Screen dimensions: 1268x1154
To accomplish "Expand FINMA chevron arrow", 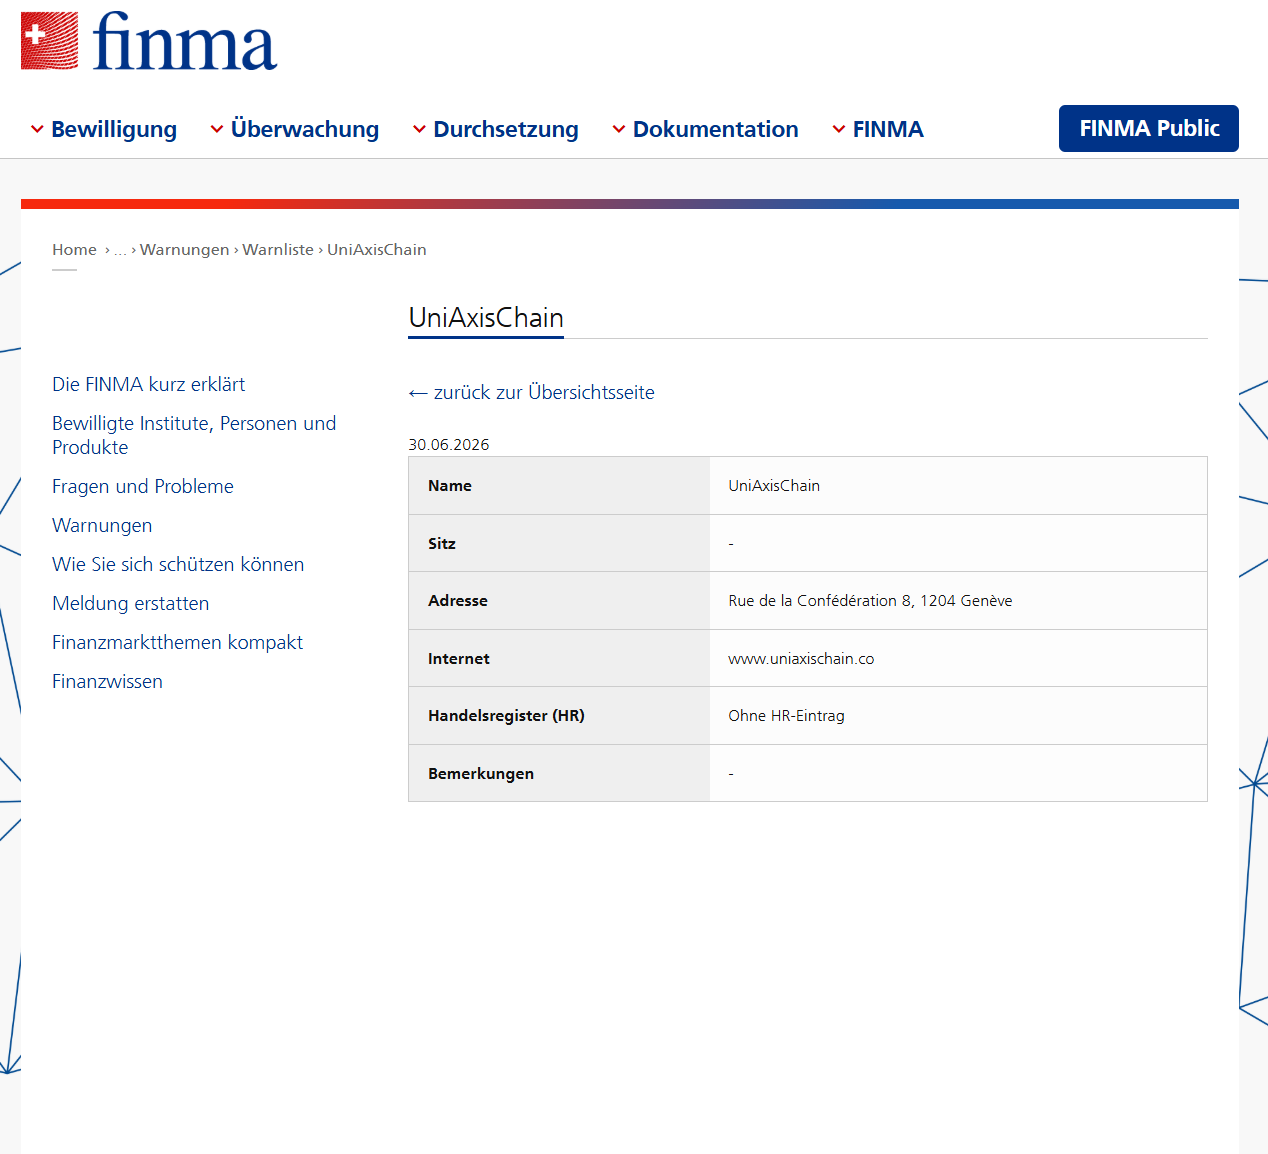I will tap(839, 129).
